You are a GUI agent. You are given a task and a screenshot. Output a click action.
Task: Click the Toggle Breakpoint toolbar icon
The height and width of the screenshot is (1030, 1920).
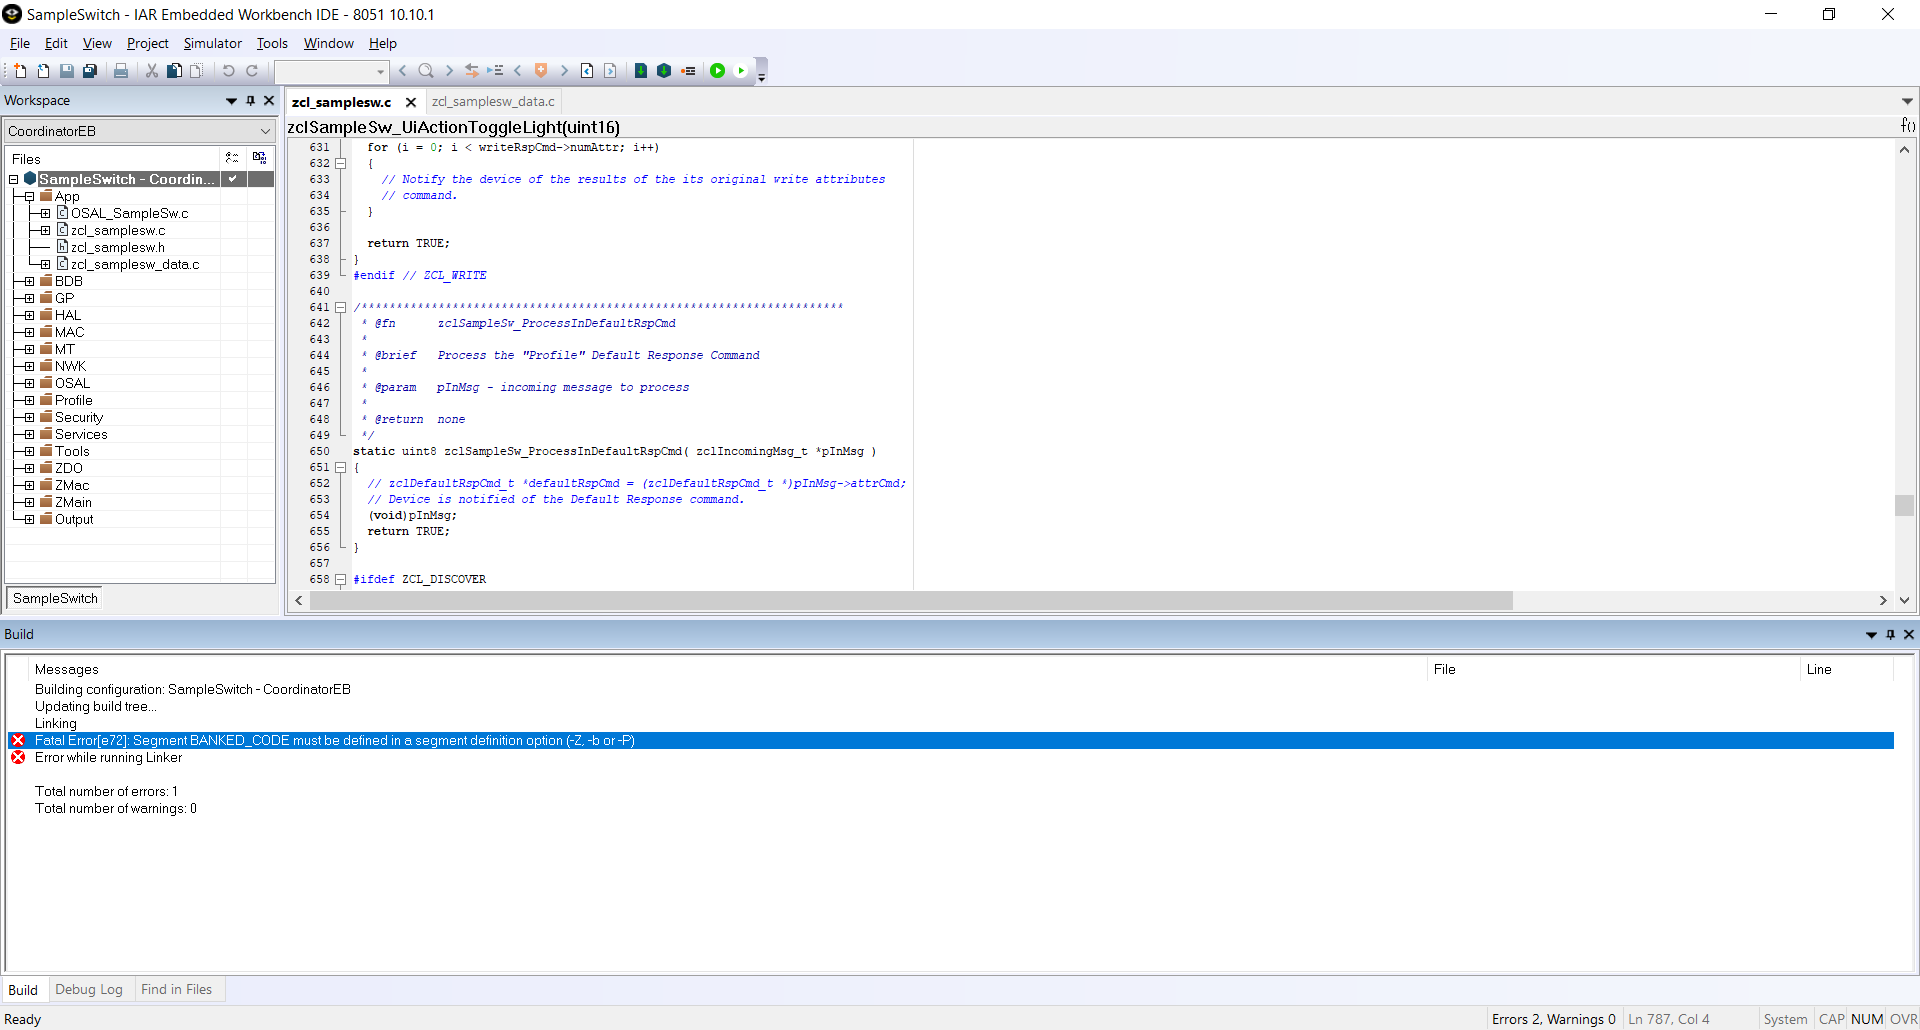[x=688, y=71]
